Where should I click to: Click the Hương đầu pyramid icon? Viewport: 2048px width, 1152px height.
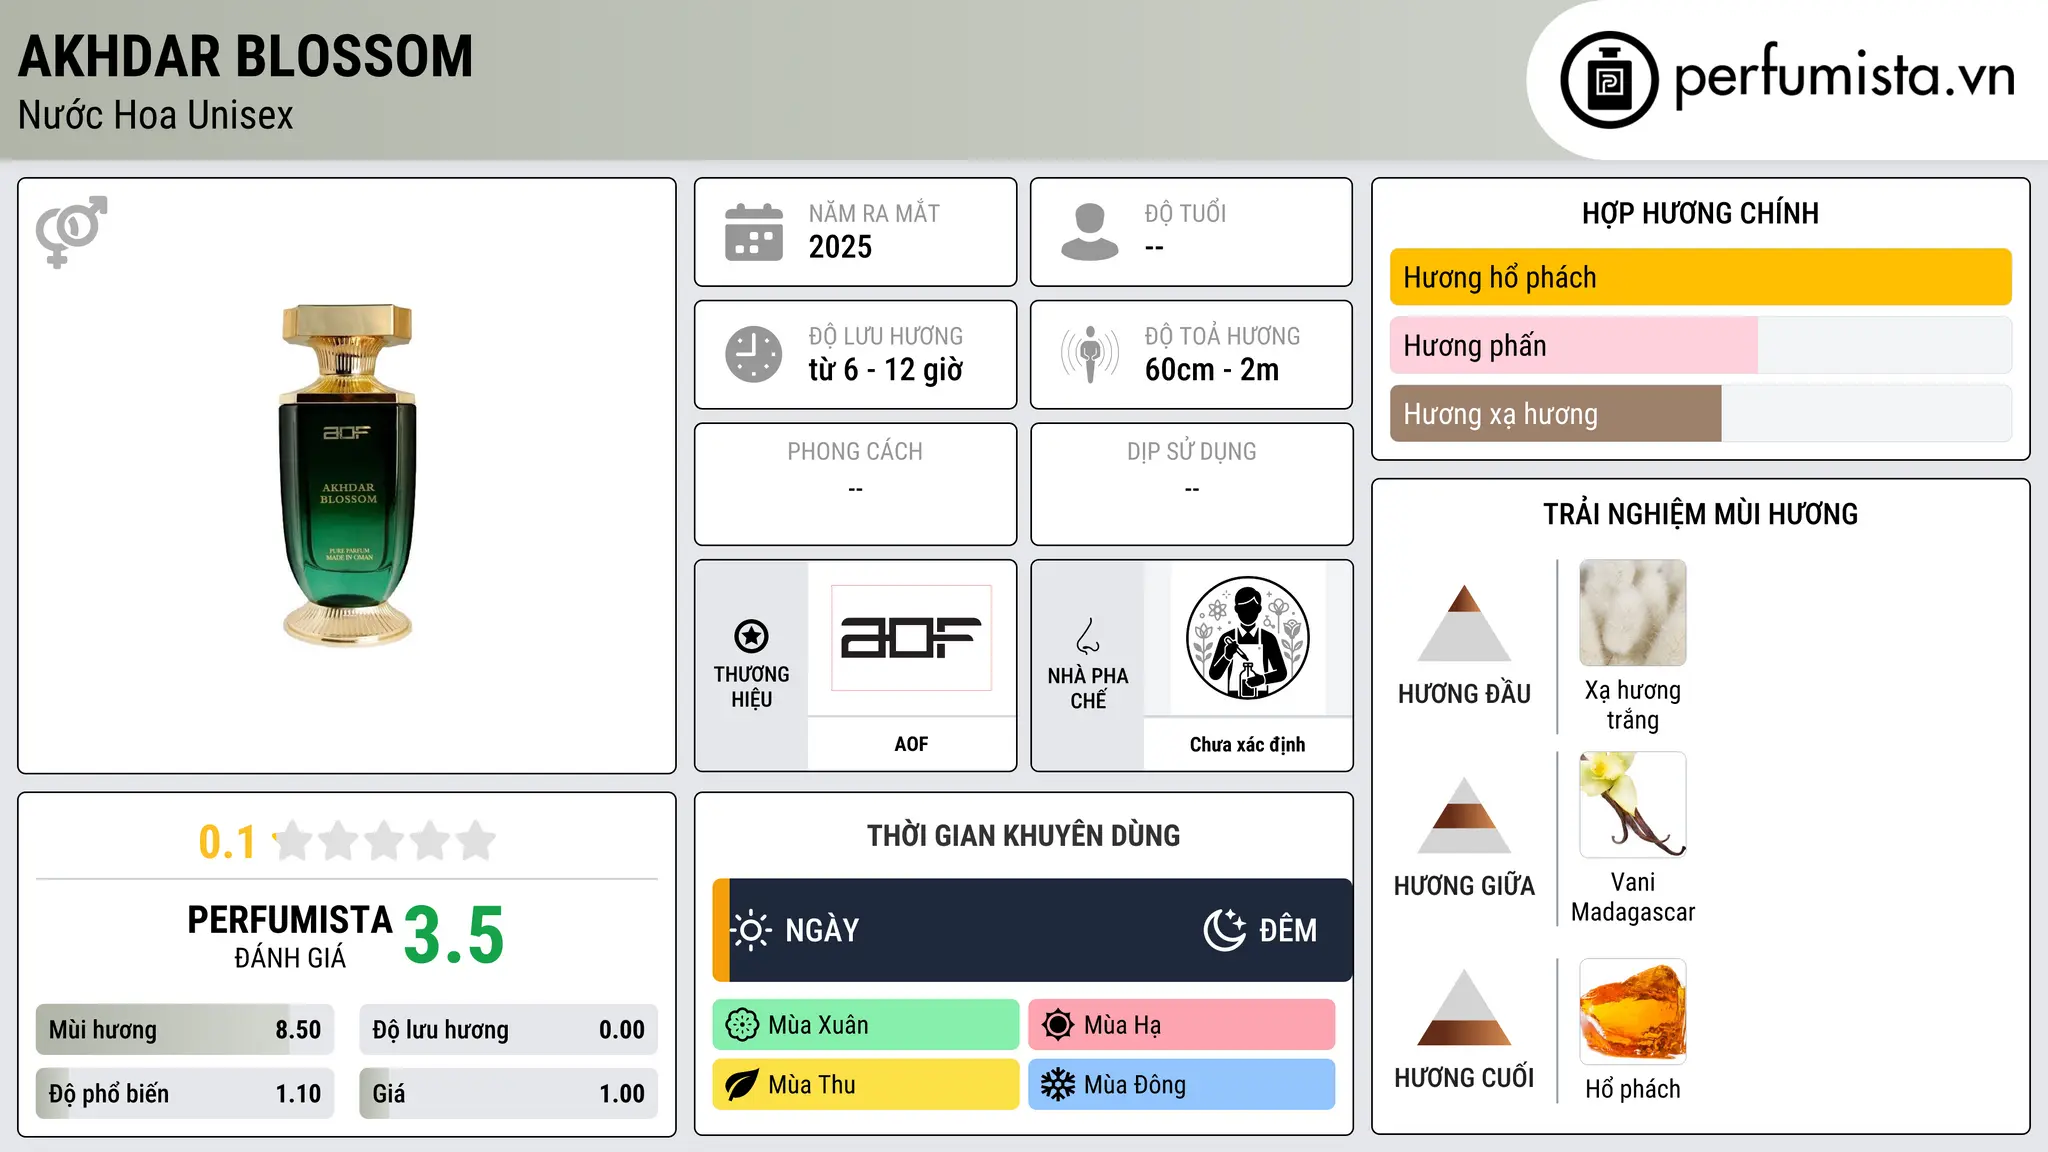[1464, 622]
